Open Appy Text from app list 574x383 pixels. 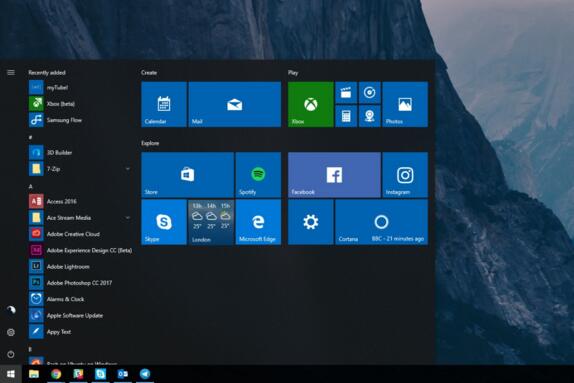pos(81,332)
